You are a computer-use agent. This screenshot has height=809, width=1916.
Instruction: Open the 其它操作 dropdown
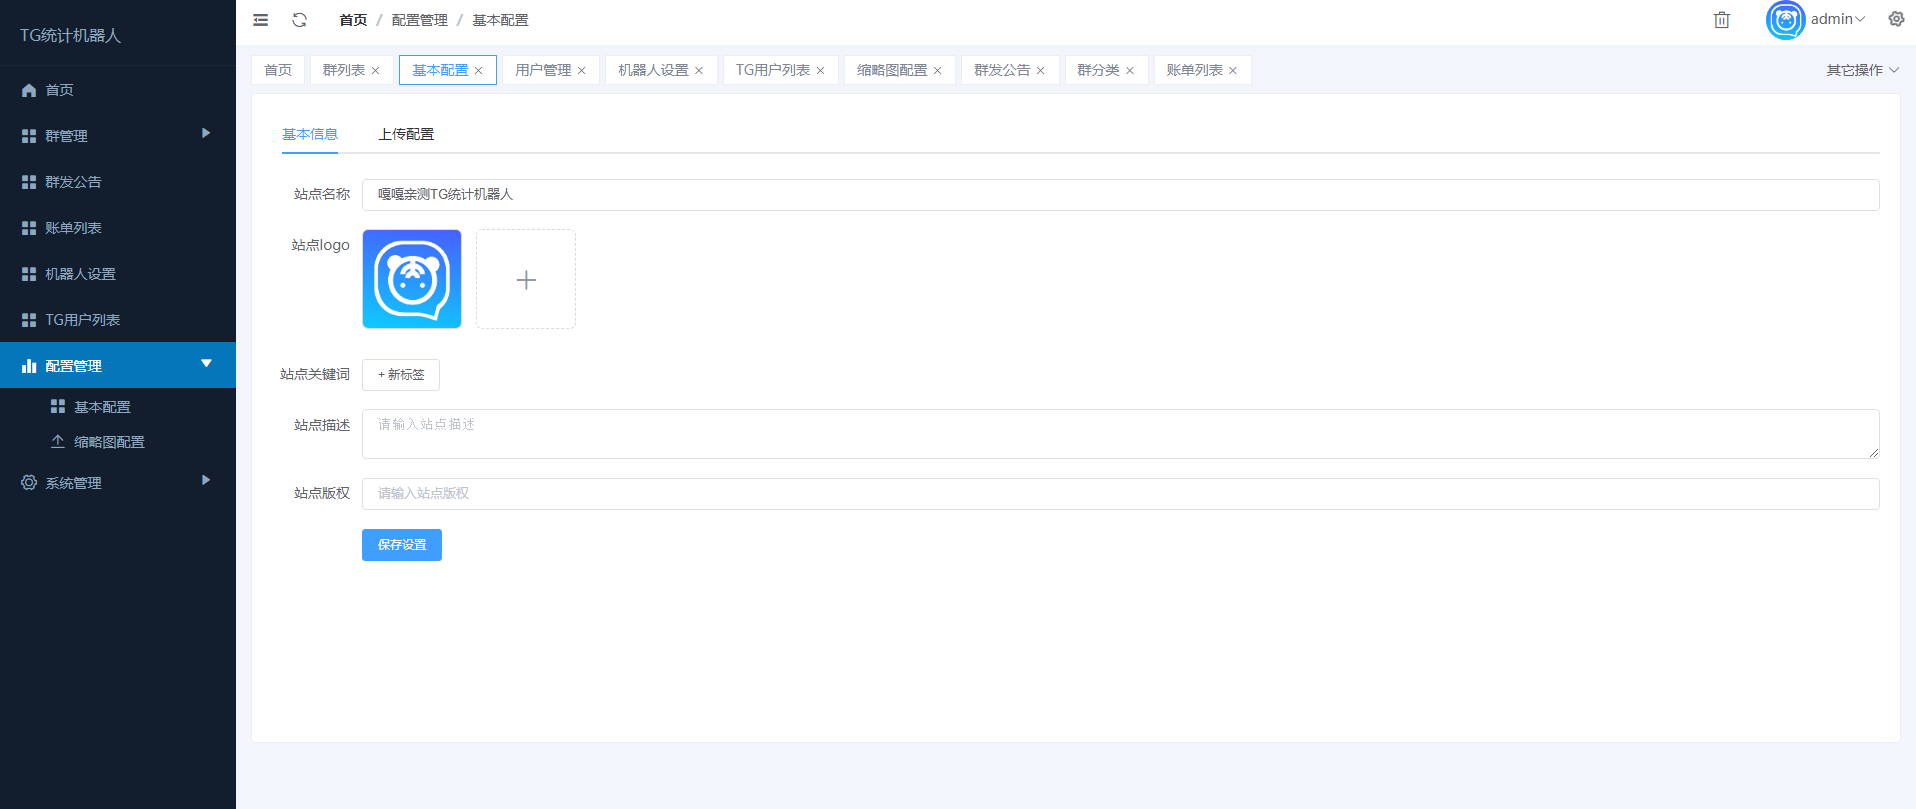1861,70
